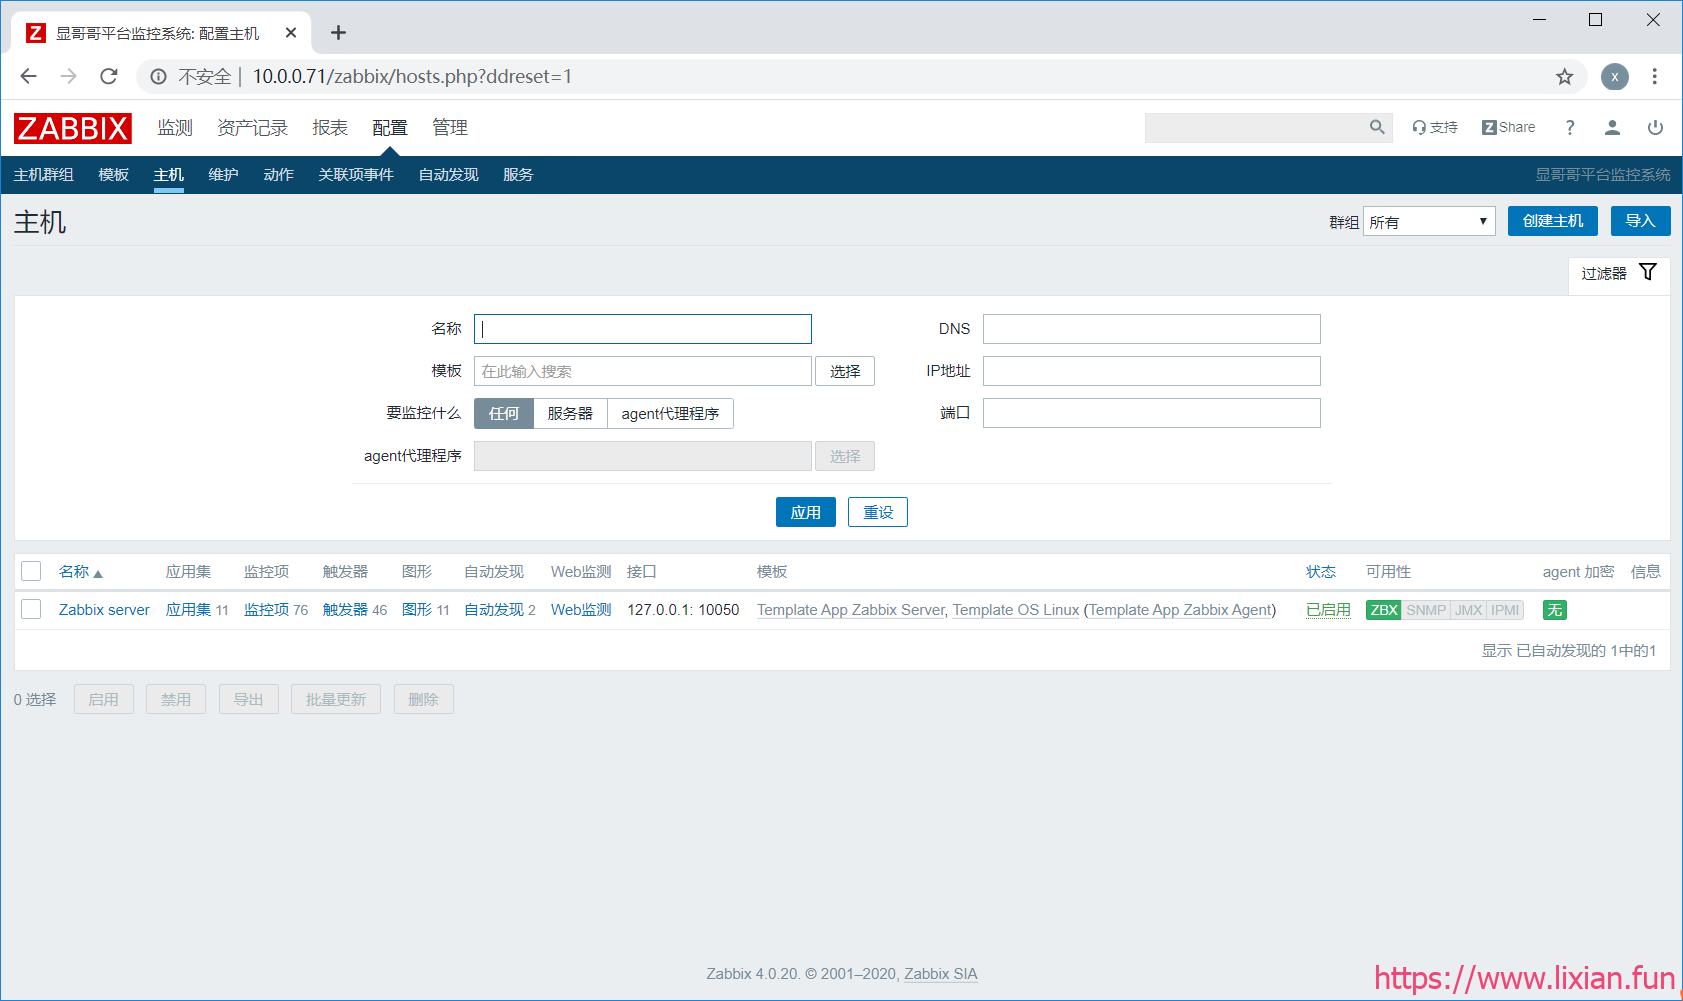Open Template App Zabbix Server link
Screen dimensions: 1683x1001
851,610
